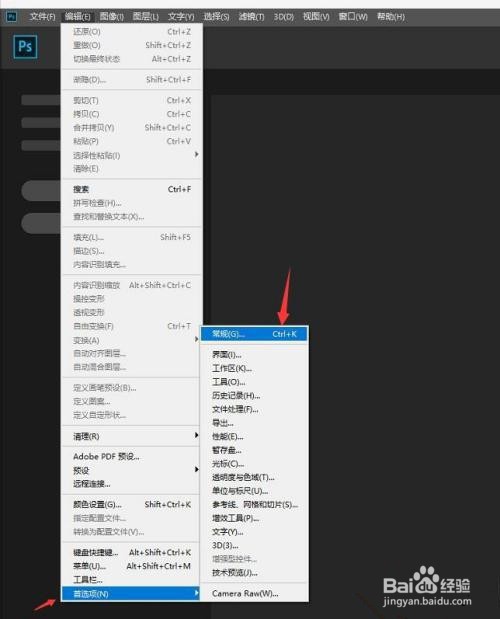The width and height of the screenshot is (500, 619).
Task: Expand the 清理(R) submenu arrow
Action: coord(196,435)
